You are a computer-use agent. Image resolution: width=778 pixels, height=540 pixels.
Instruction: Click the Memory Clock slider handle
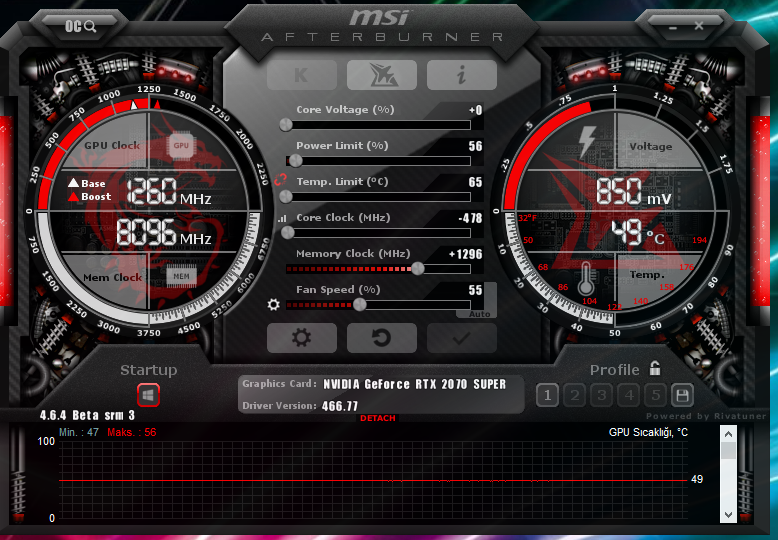(x=418, y=269)
